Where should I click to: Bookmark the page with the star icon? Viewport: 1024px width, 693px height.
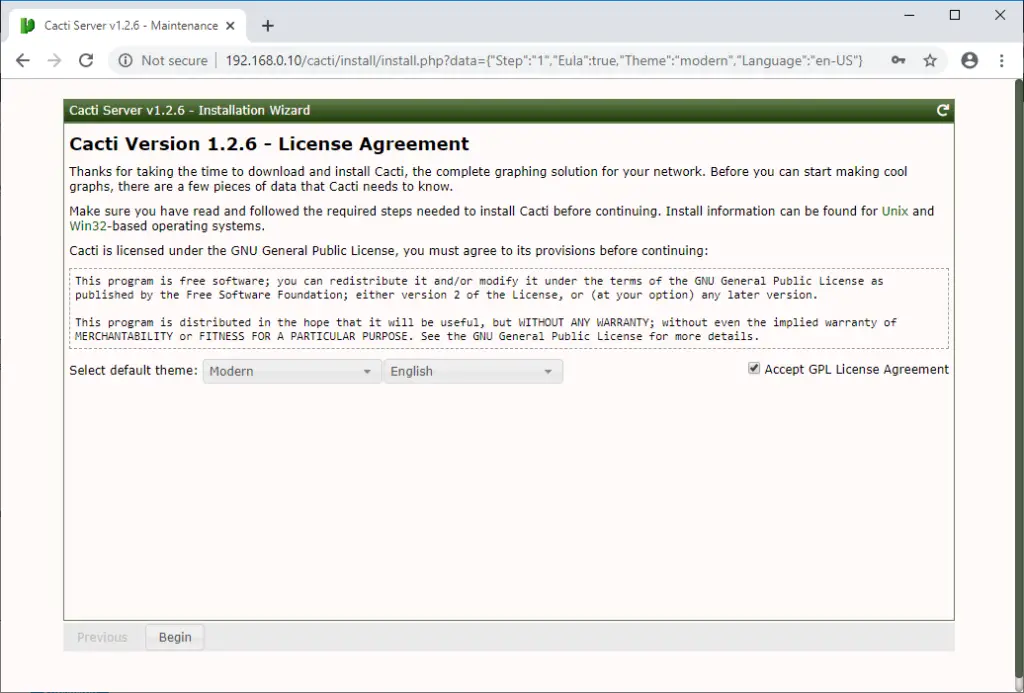tap(931, 60)
